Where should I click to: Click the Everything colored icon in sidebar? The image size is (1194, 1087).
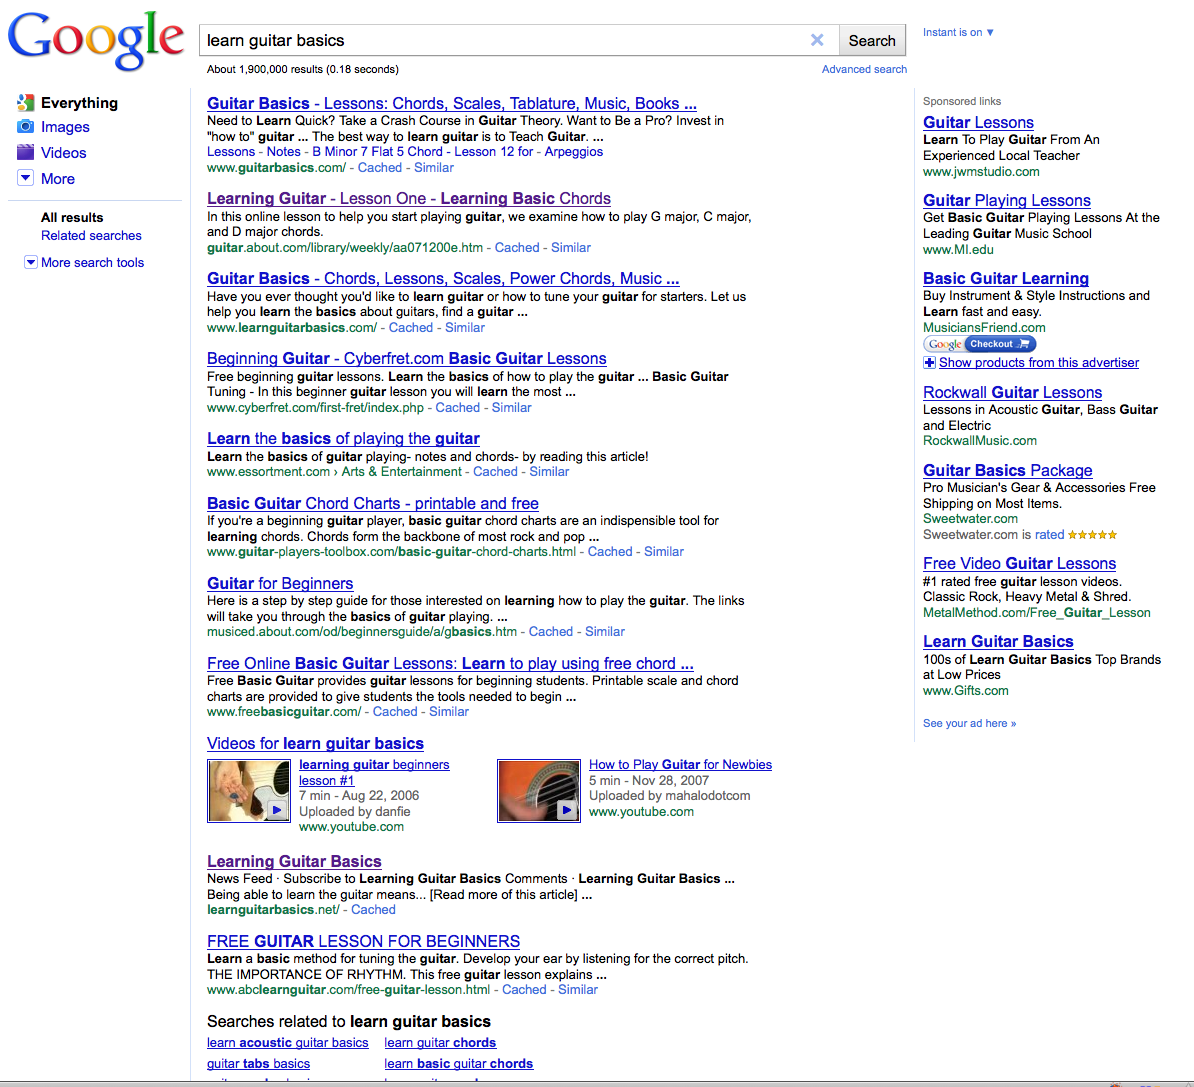click(25, 102)
